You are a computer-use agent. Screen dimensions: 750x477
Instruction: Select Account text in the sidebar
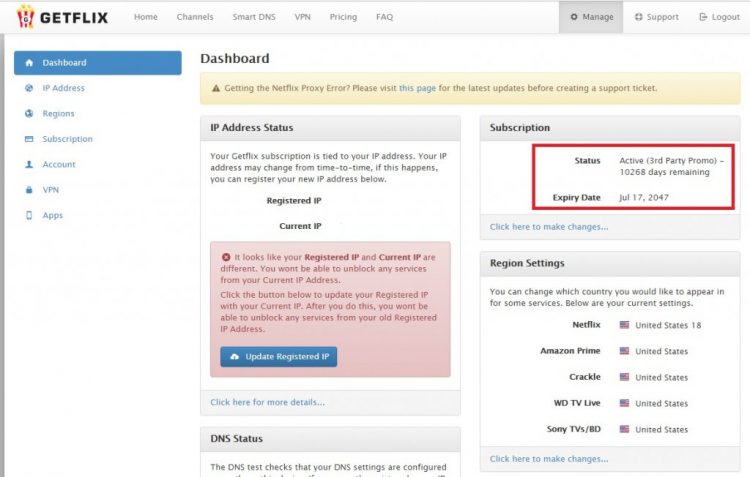[59, 164]
